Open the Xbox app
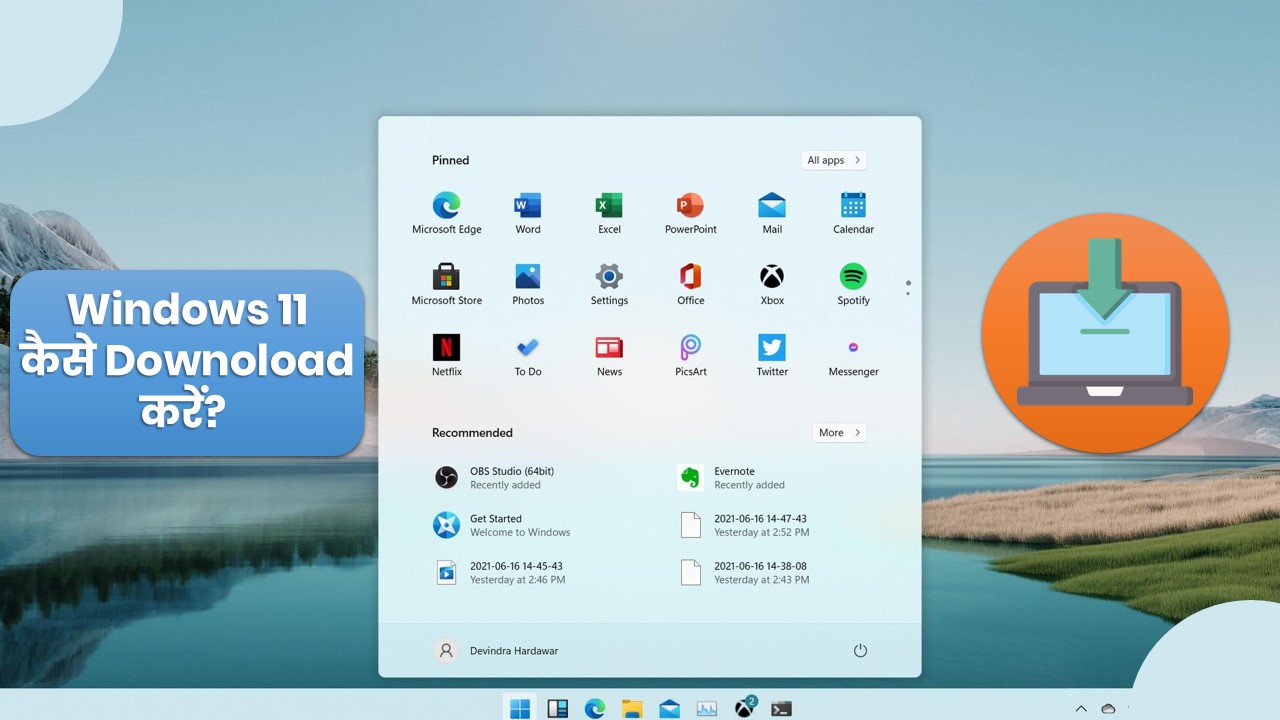The image size is (1280, 720). (x=772, y=285)
